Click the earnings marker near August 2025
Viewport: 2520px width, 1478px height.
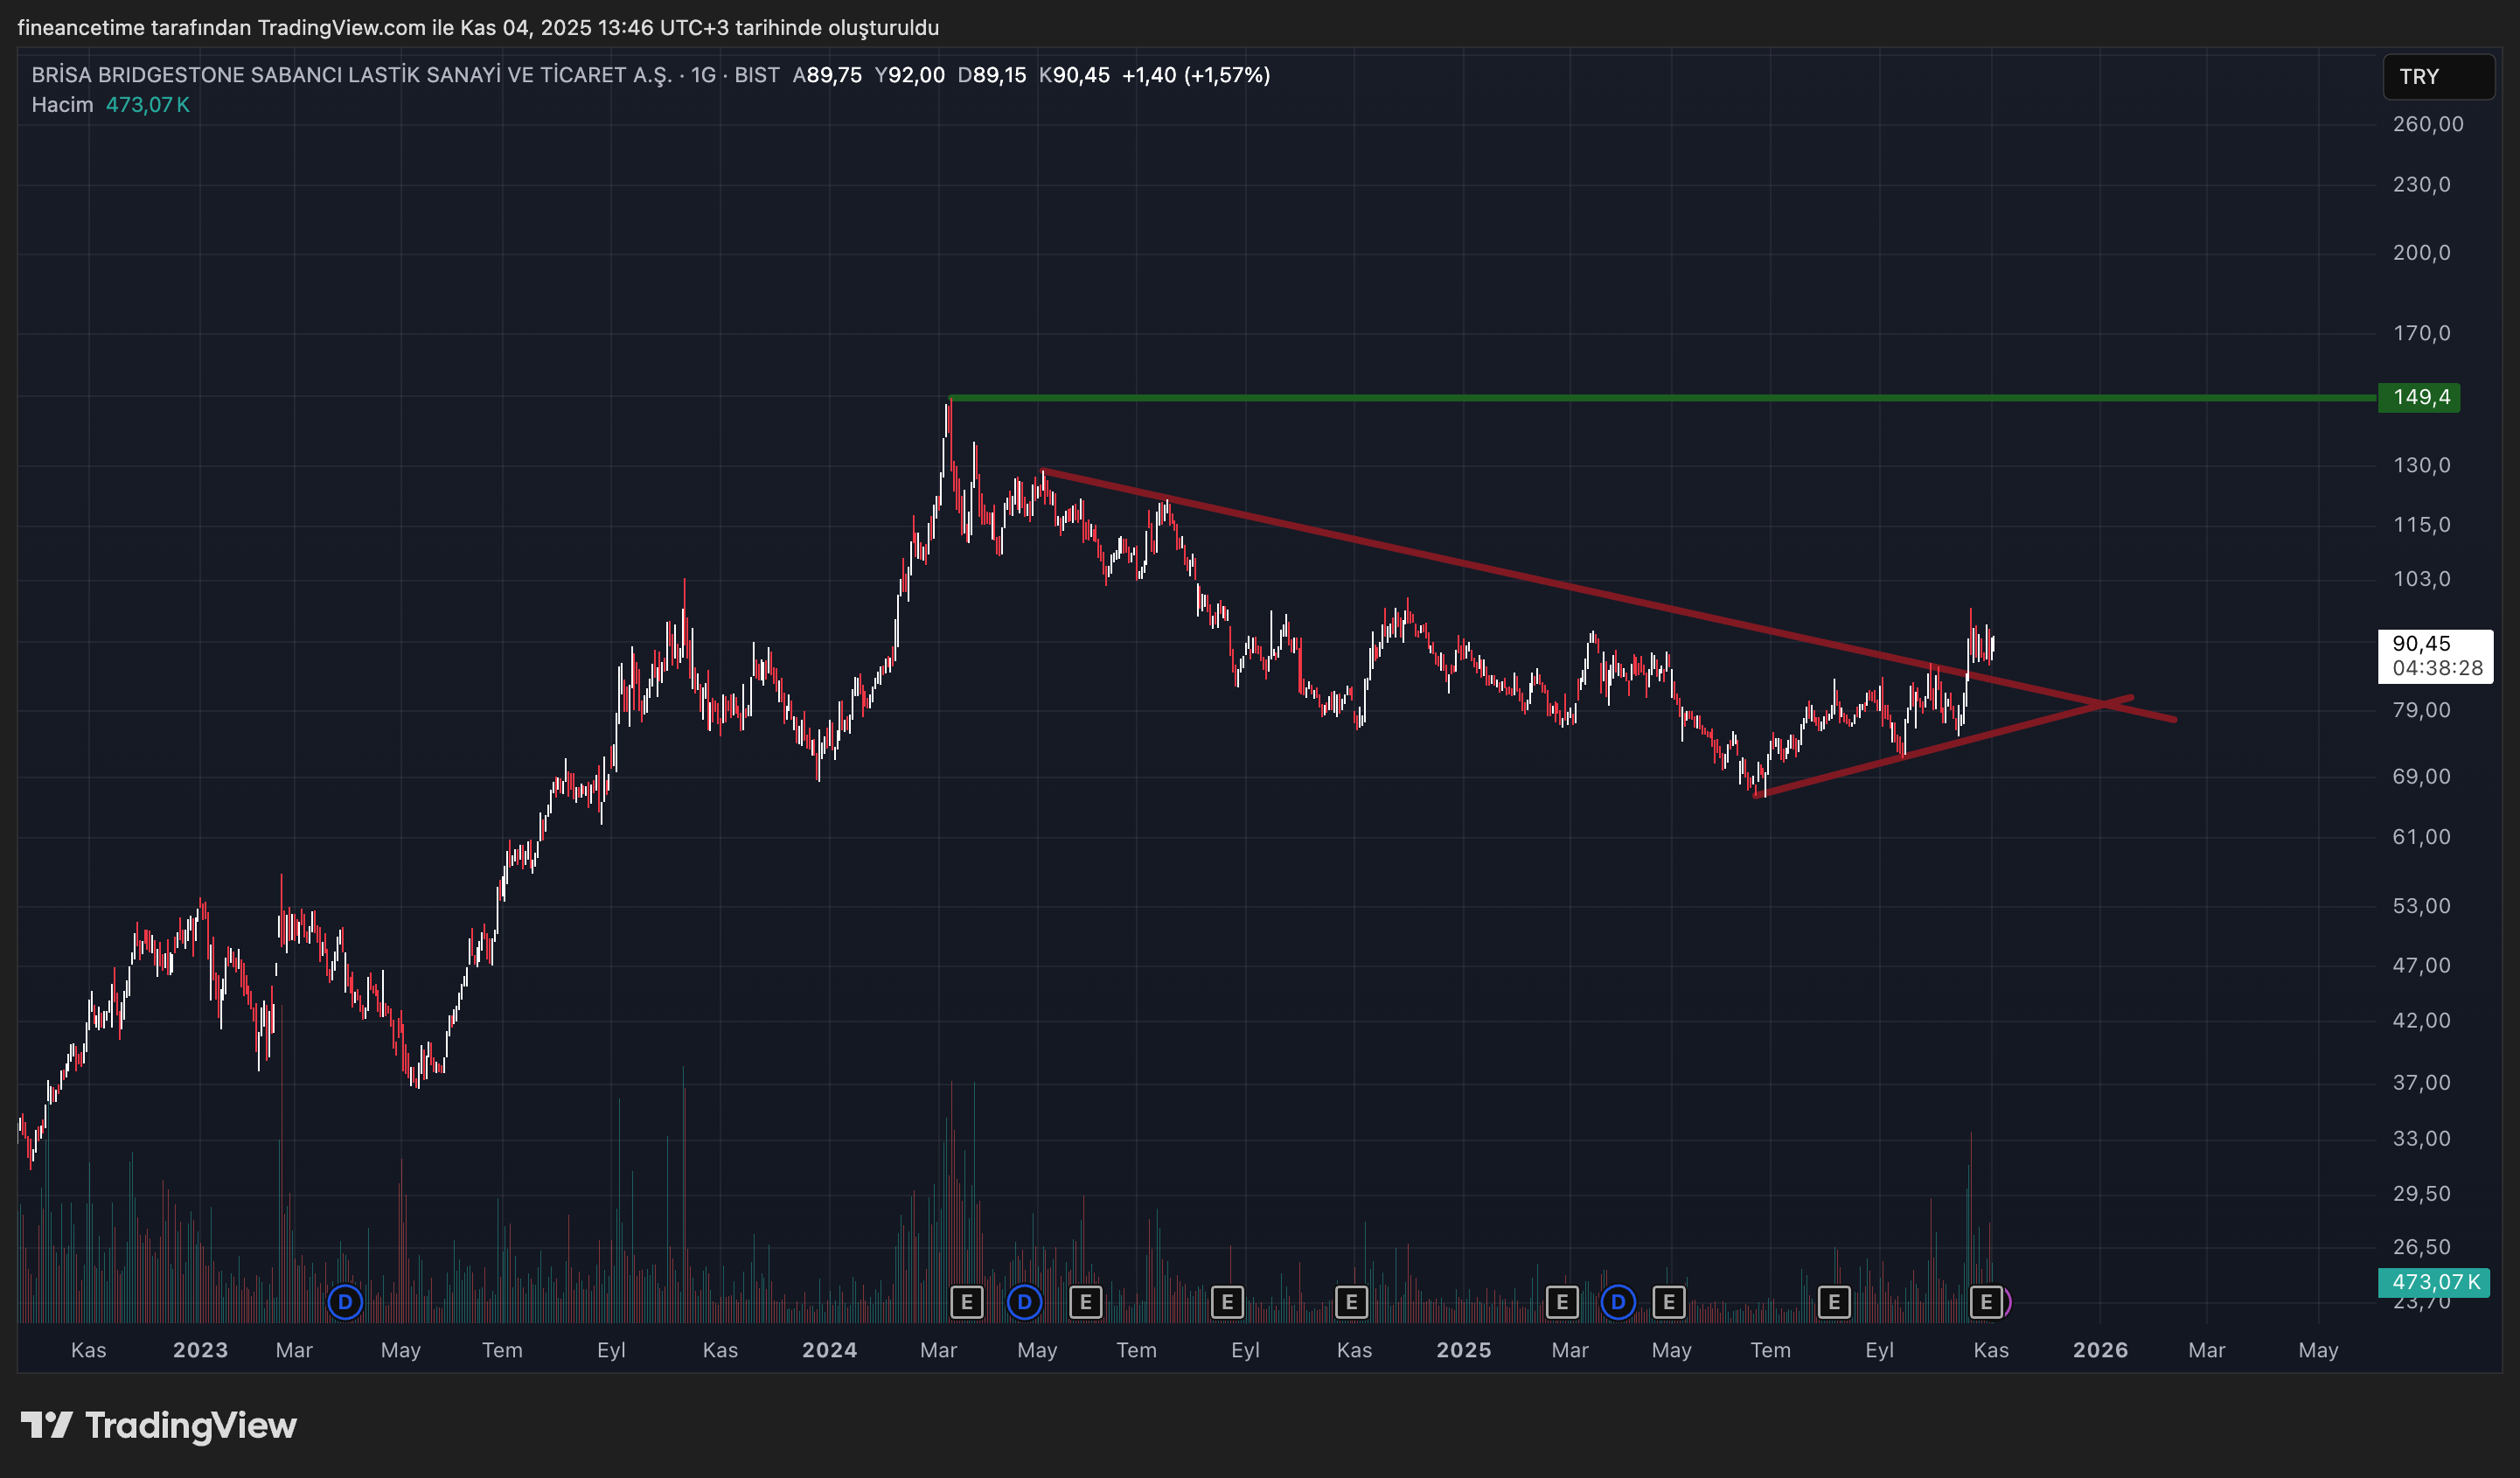coord(1834,1302)
